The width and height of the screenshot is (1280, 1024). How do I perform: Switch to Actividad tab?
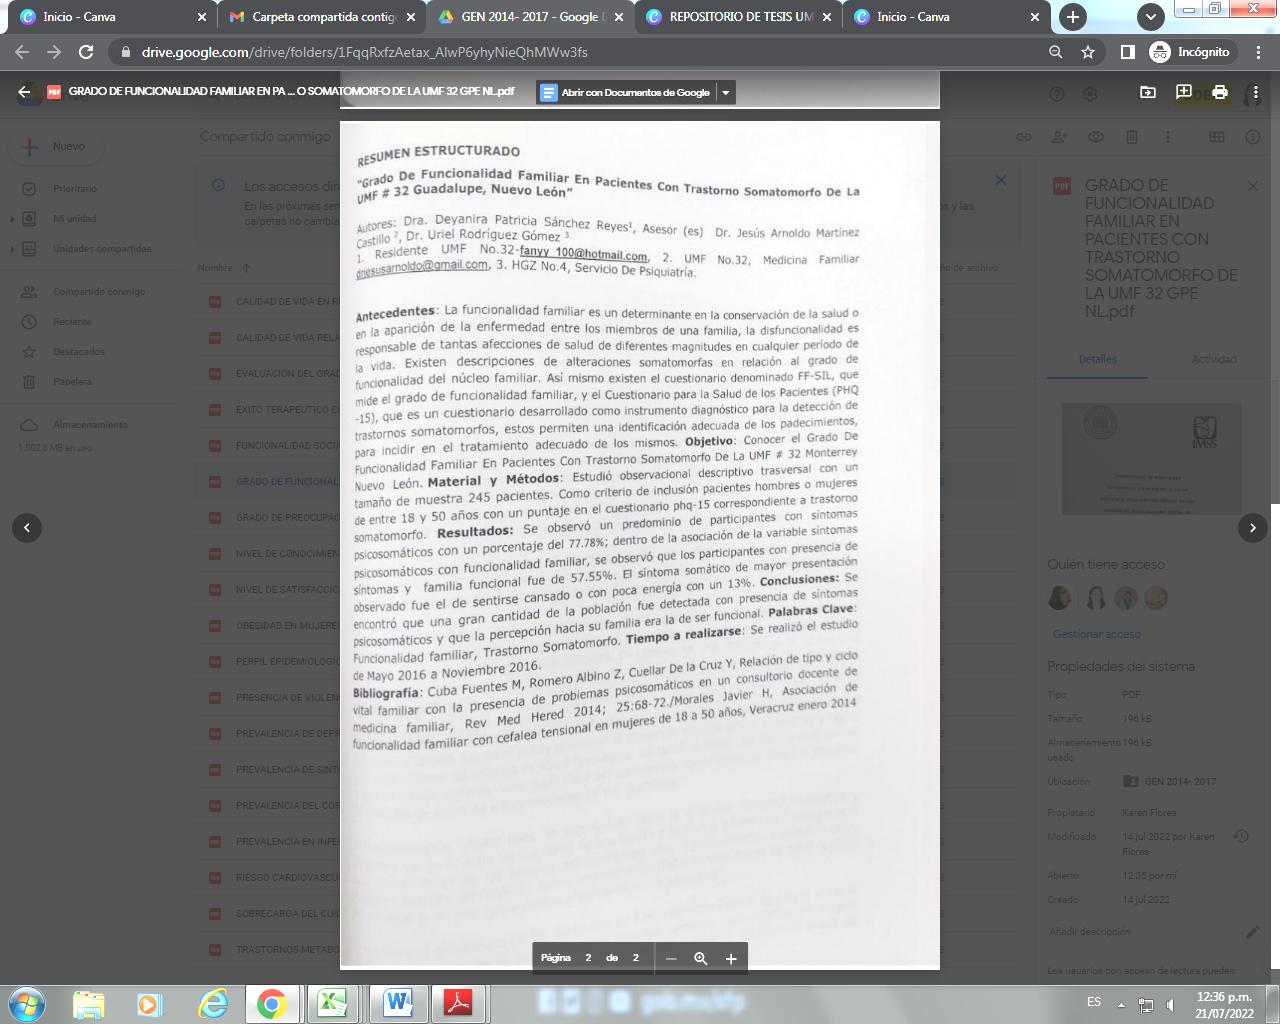tap(1214, 359)
